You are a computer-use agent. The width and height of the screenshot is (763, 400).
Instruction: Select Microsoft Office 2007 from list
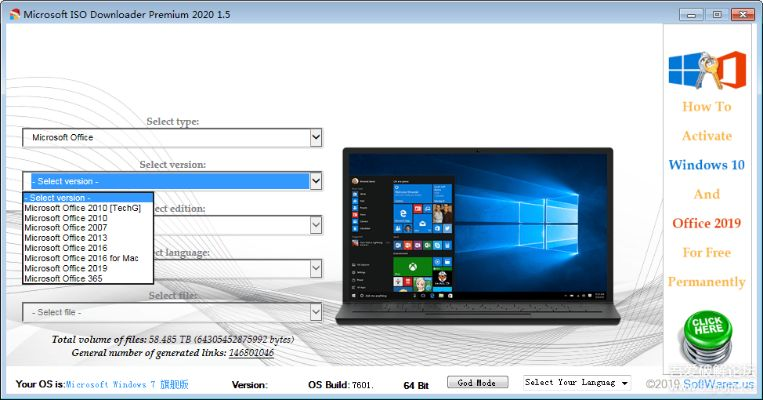(x=88, y=228)
